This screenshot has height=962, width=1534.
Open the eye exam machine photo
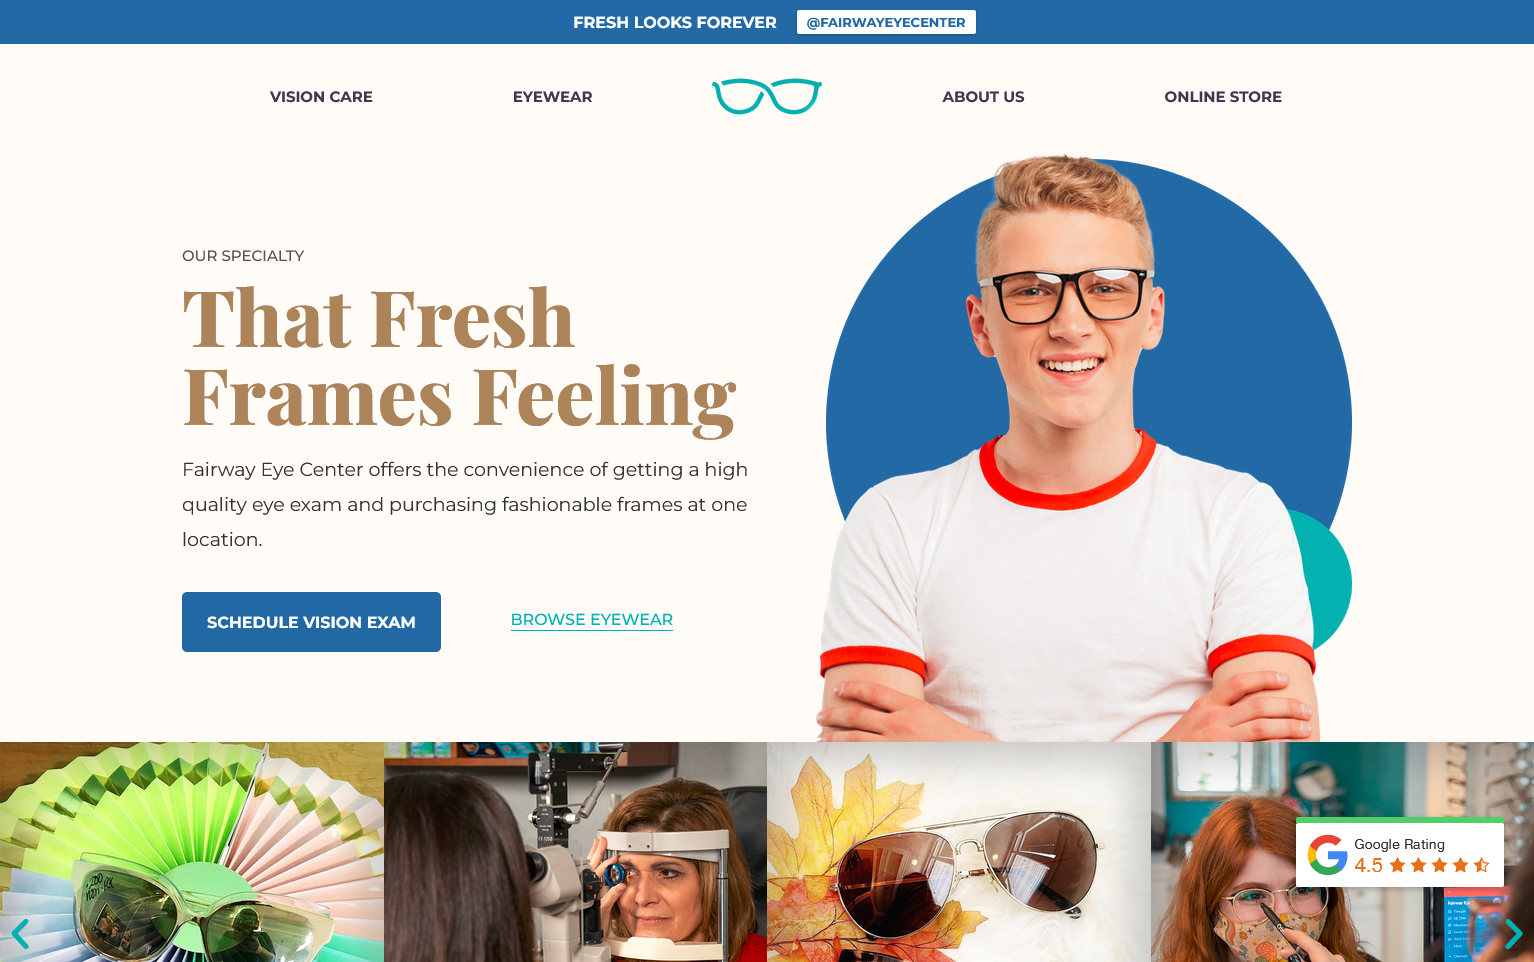(575, 852)
